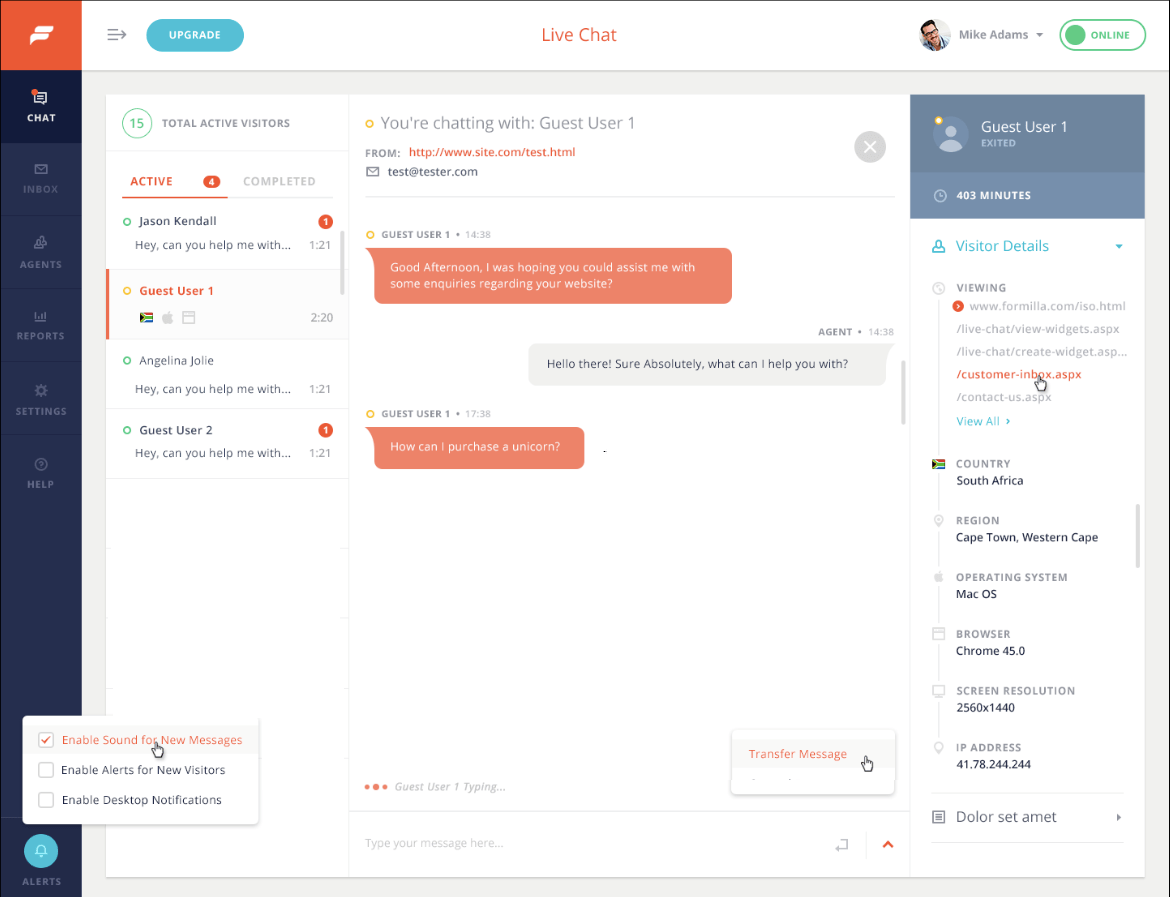The width and height of the screenshot is (1170, 897).
Task: Click the visitor list scrollbar
Action: [342, 263]
